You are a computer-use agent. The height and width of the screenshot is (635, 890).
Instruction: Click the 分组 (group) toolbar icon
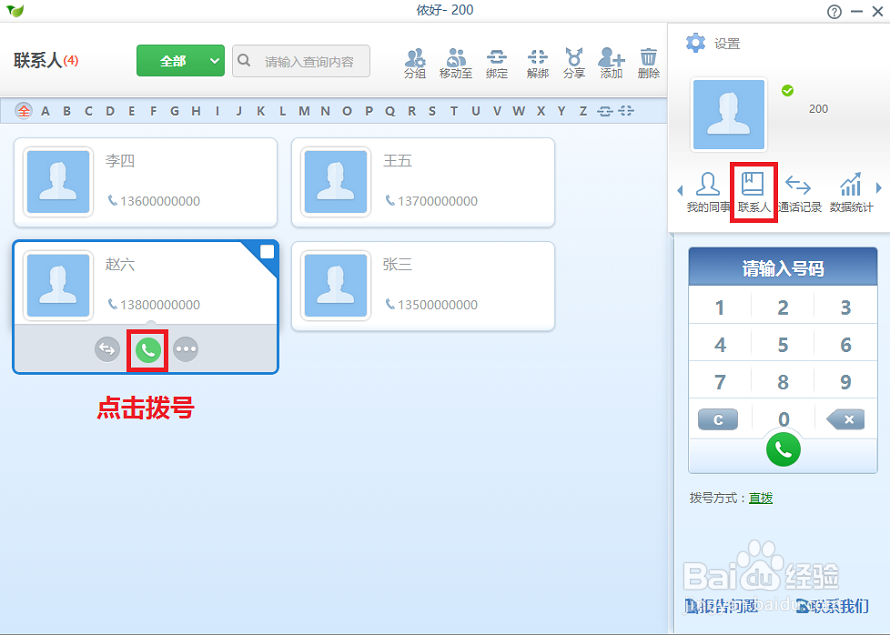point(416,60)
